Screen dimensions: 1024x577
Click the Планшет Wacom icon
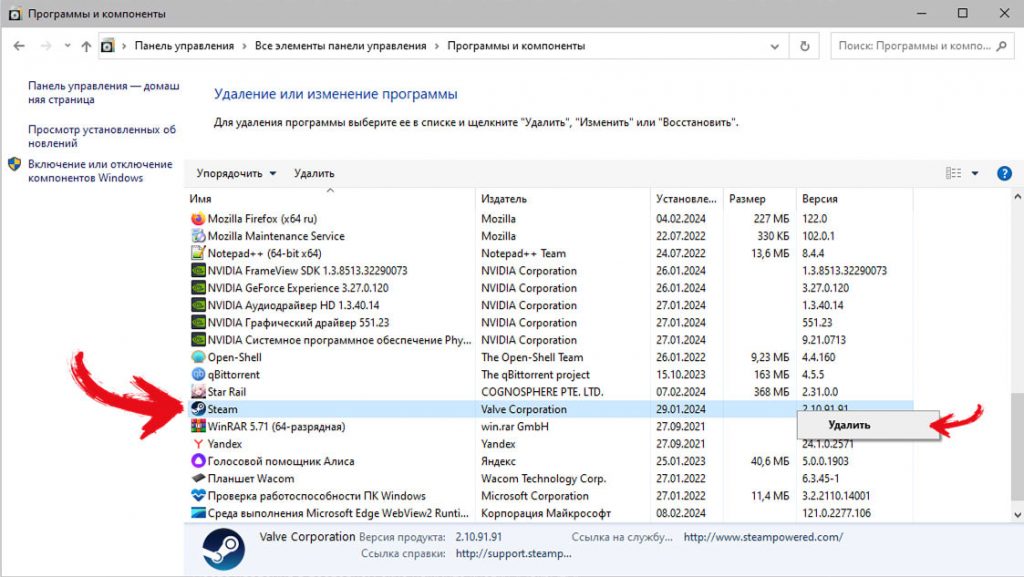198,478
